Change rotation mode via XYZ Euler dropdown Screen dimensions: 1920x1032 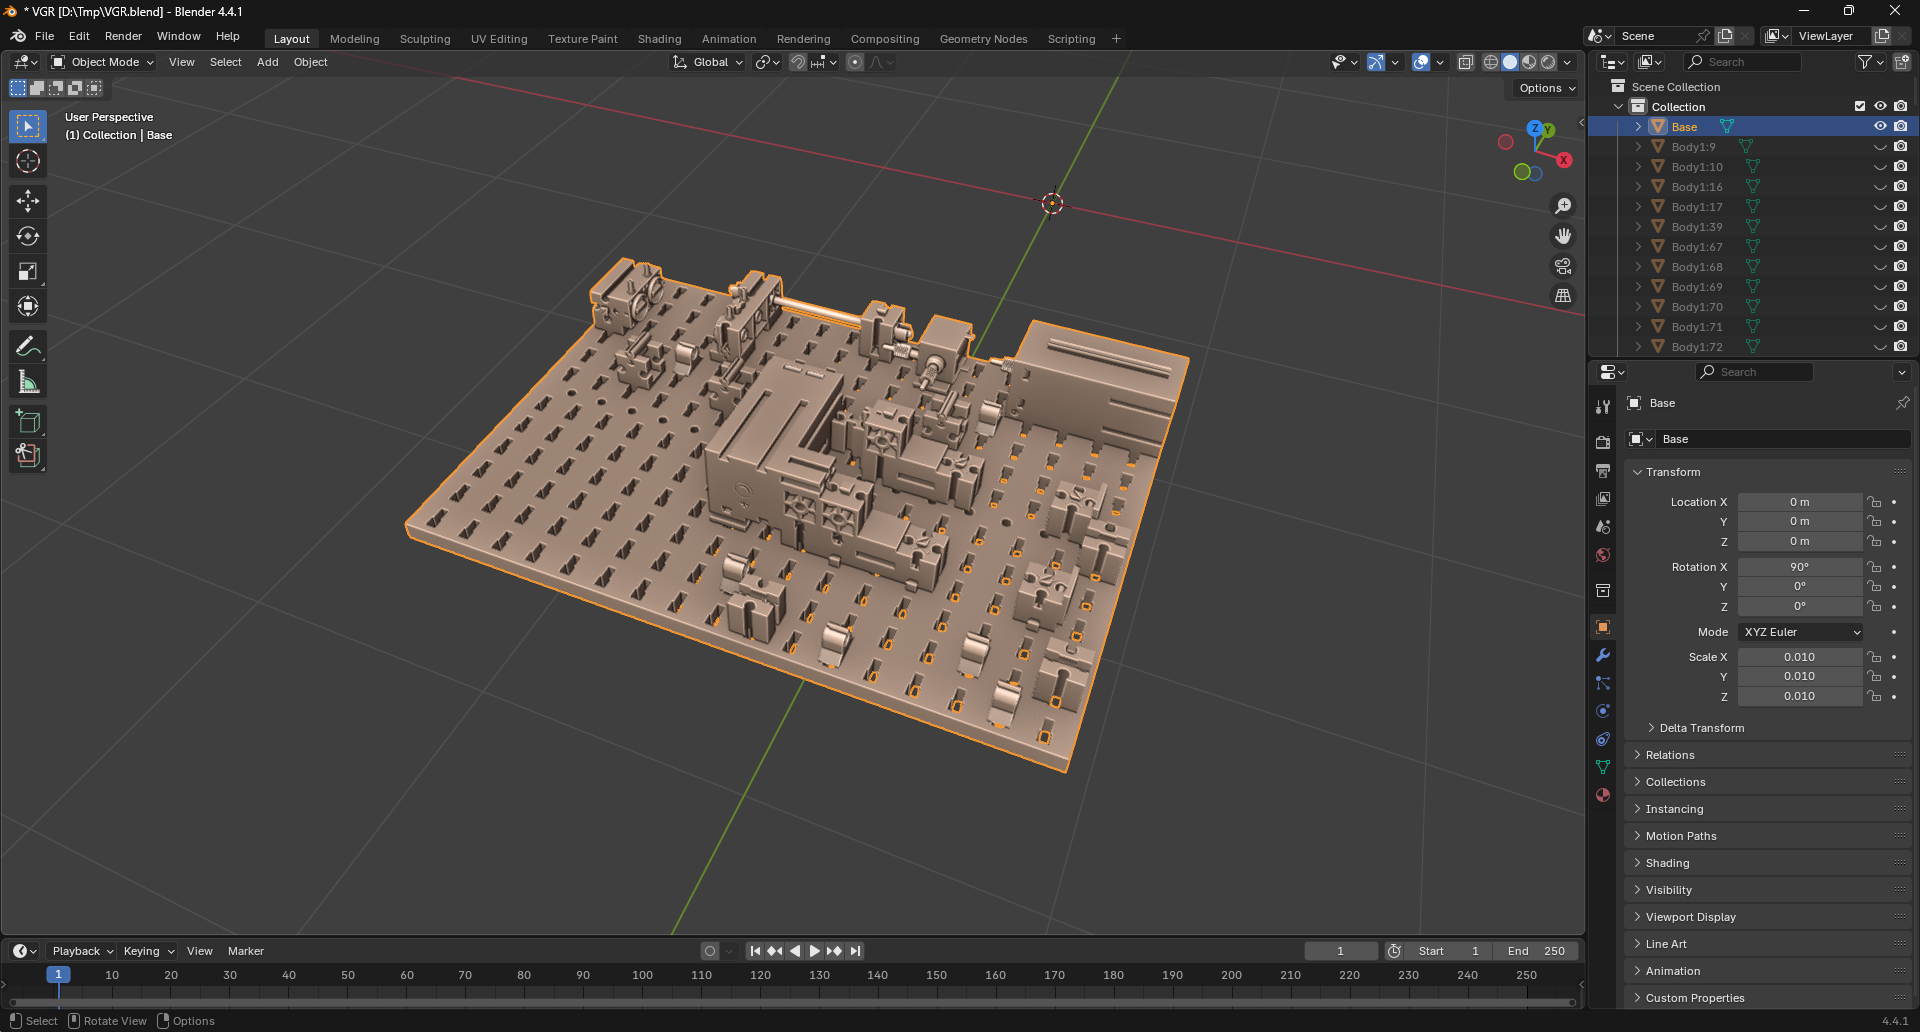coord(1799,631)
